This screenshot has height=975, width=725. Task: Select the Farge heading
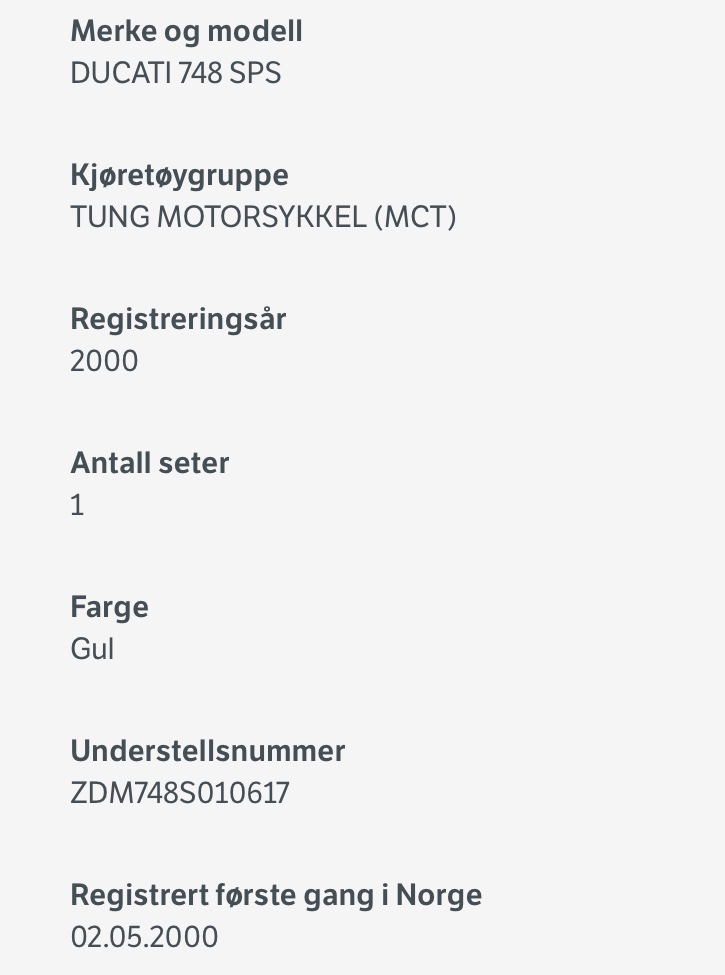click(x=109, y=608)
